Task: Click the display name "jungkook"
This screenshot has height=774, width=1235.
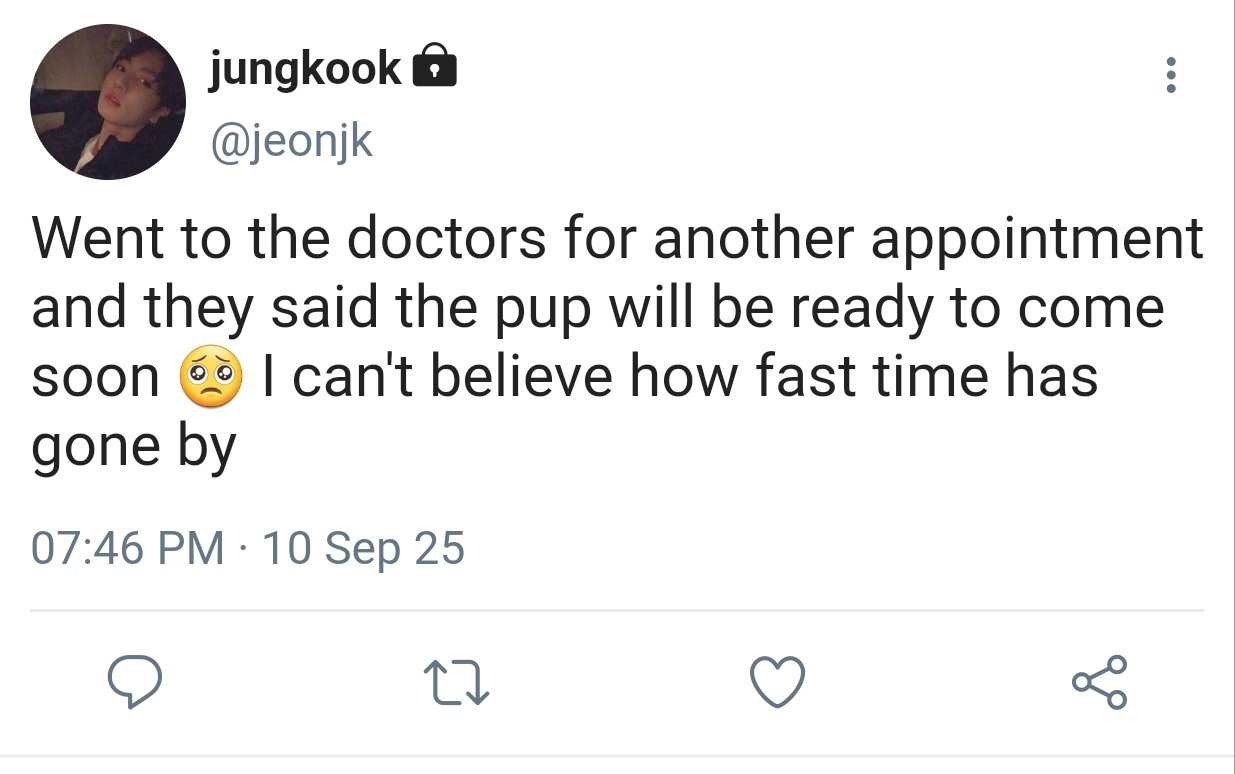Action: tap(306, 68)
